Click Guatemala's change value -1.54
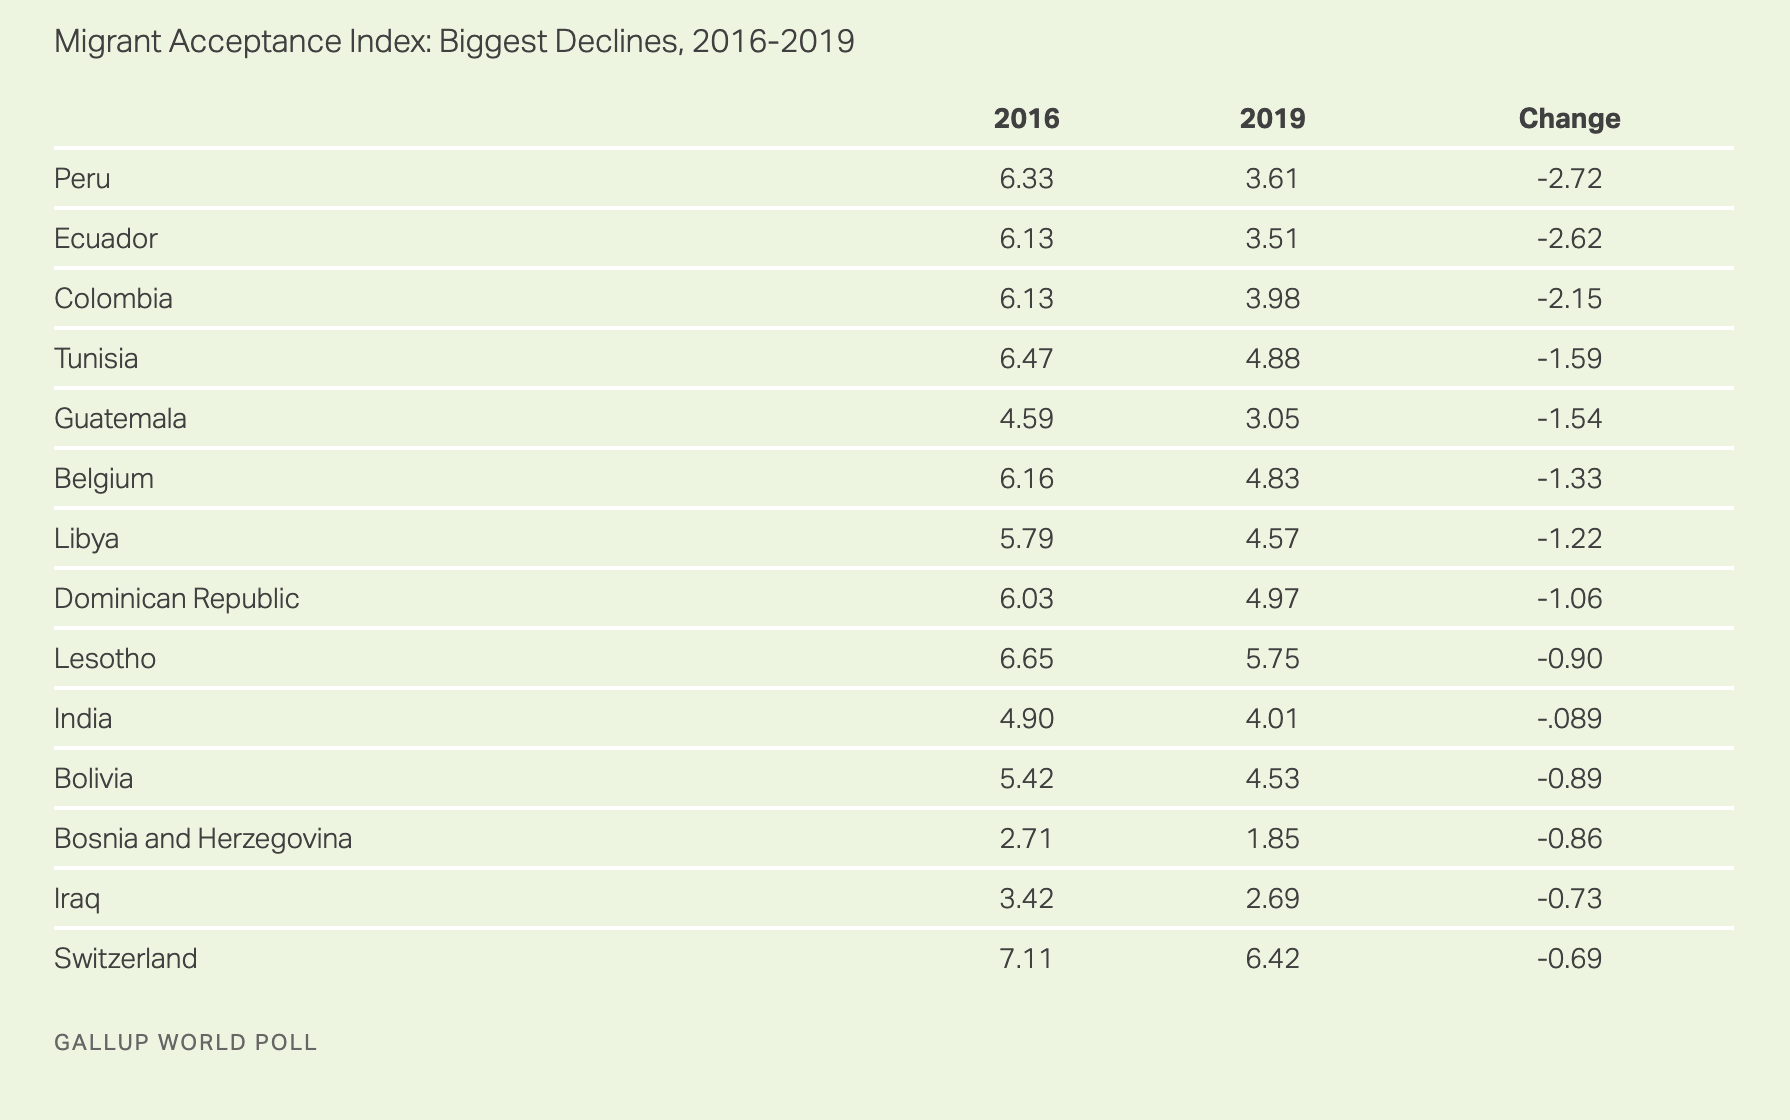 [1569, 419]
